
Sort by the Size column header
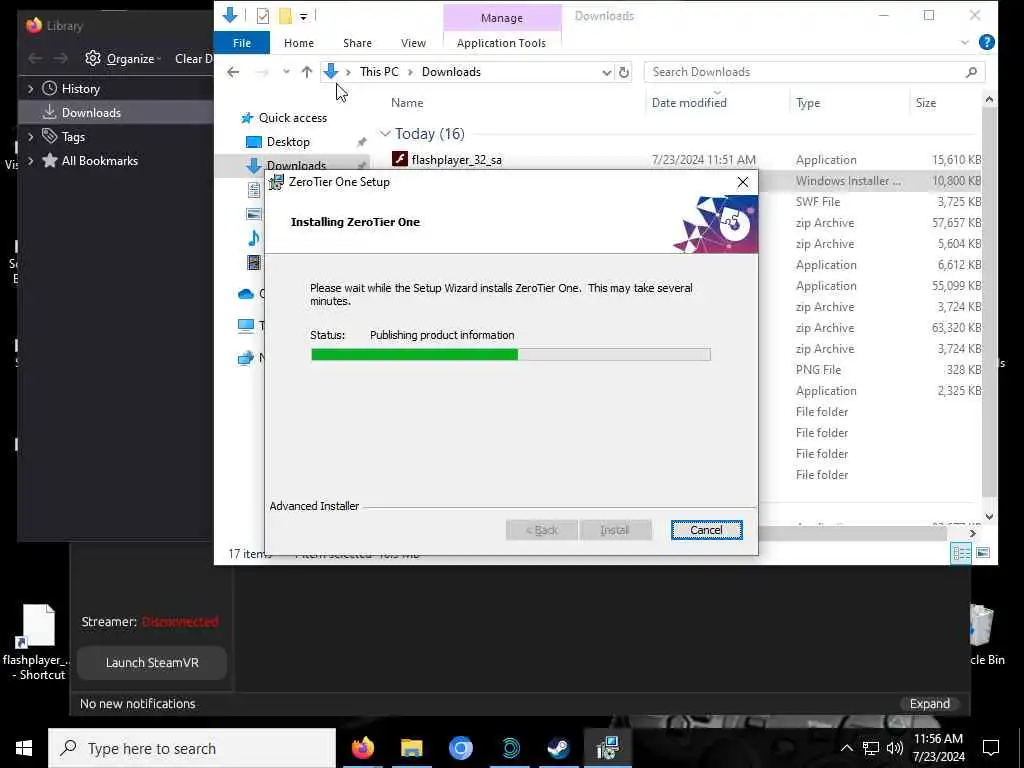point(925,103)
